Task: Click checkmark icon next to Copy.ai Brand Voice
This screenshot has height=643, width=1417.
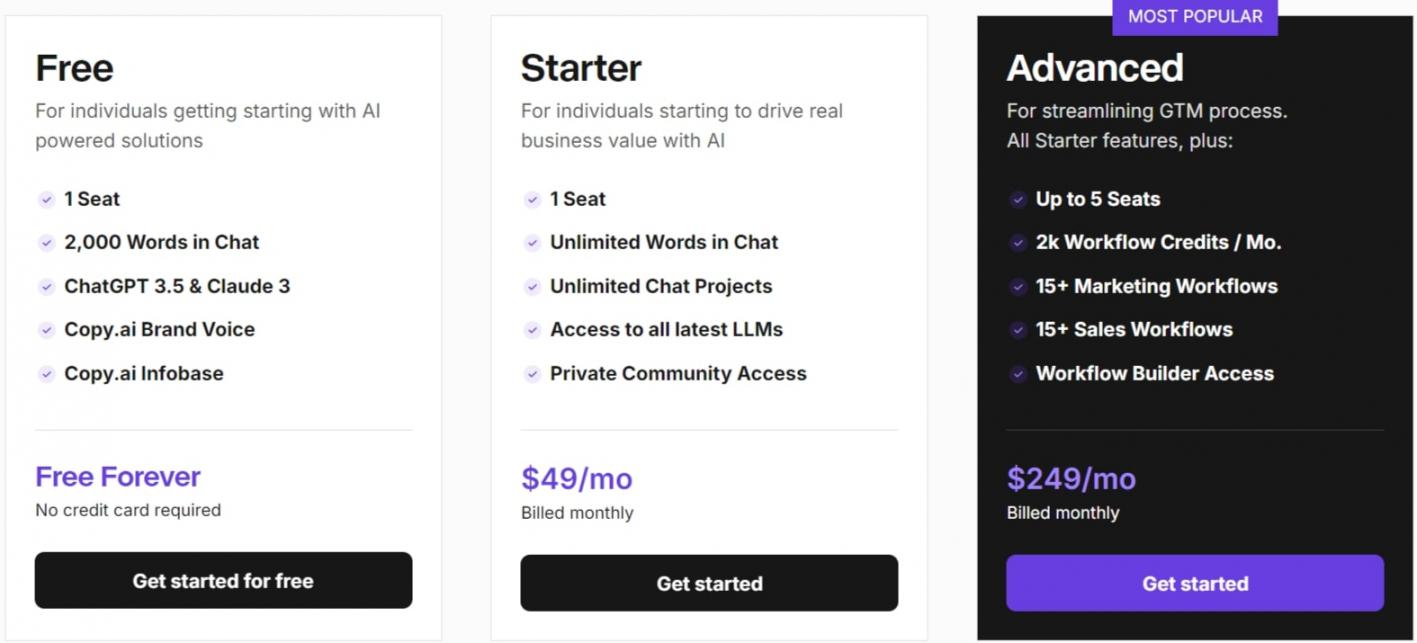Action: (46, 330)
